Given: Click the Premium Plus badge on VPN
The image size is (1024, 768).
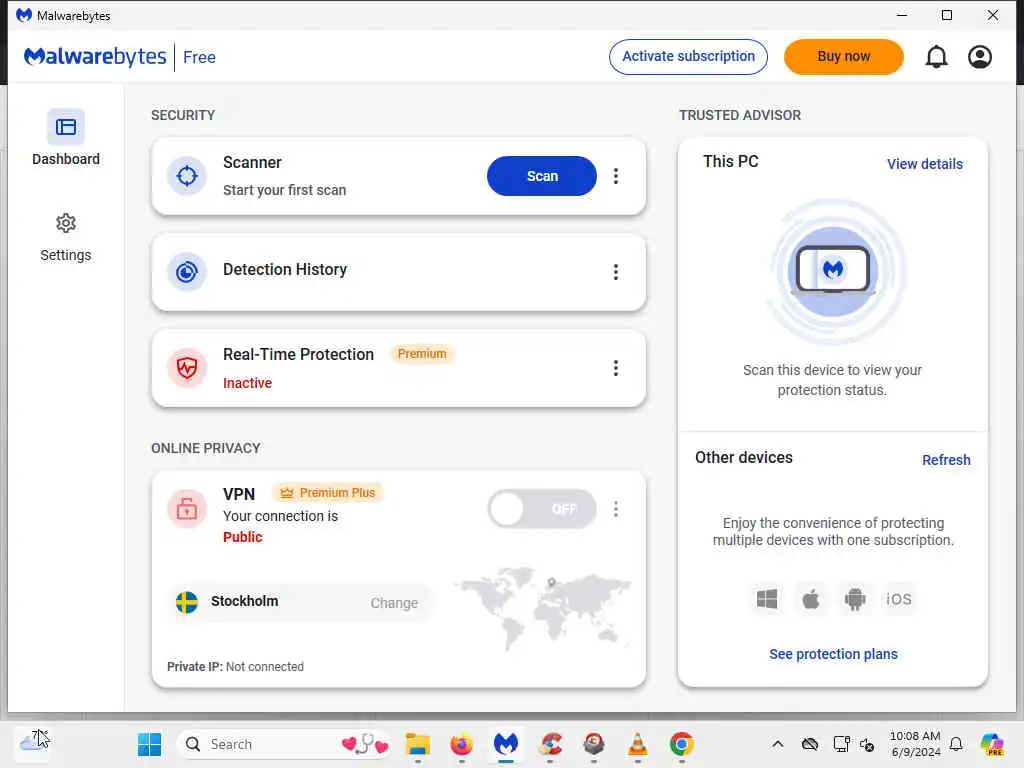Looking at the screenshot, I should (x=328, y=492).
